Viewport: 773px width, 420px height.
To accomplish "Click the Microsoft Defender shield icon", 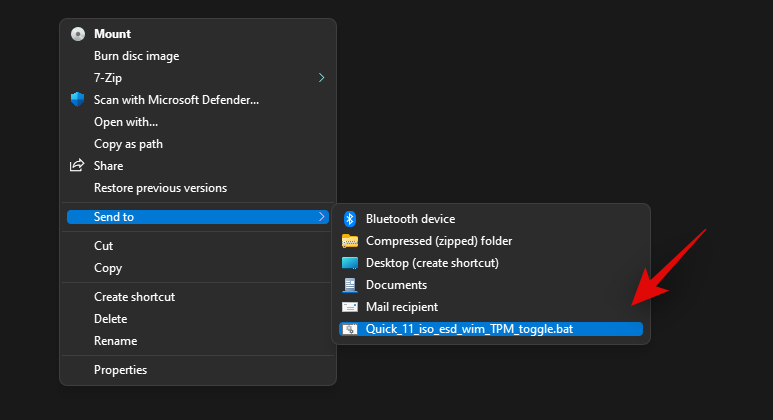I will (x=78, y=100).
